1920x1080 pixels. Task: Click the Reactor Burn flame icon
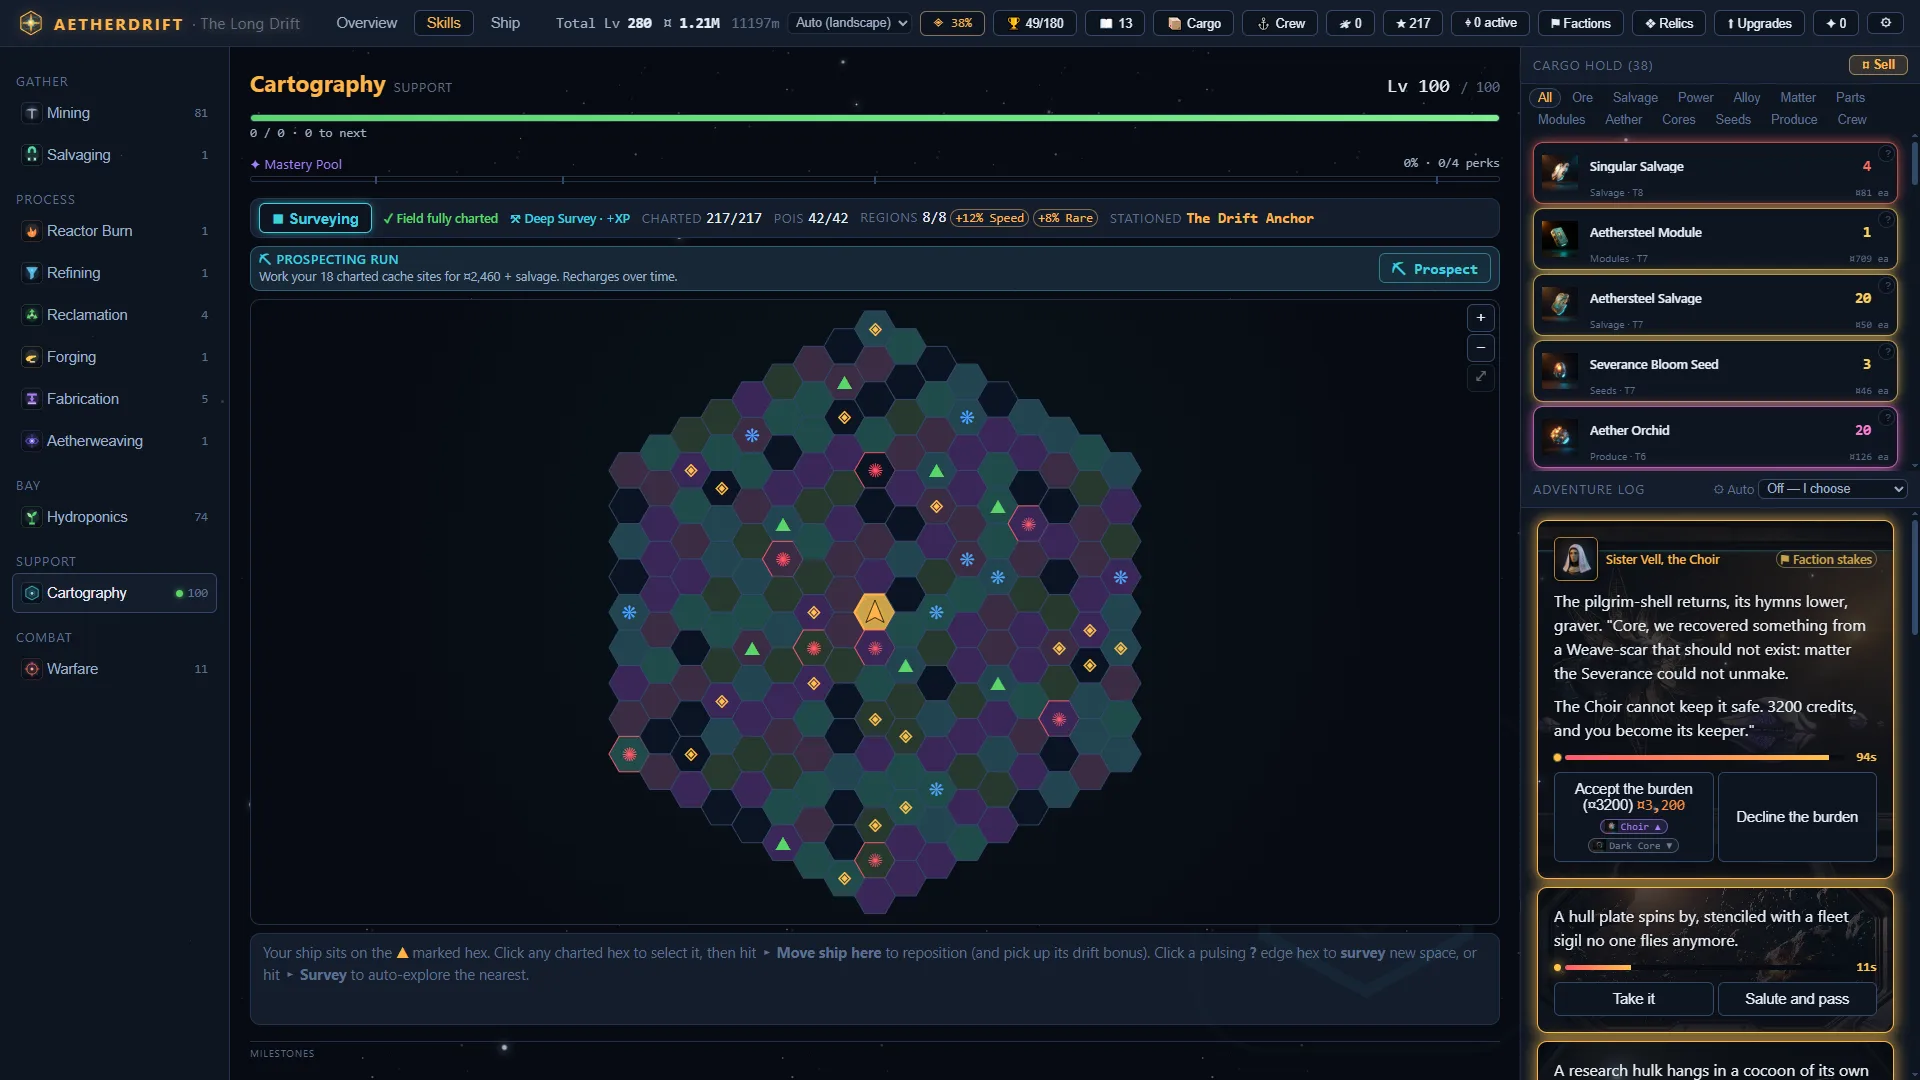32,231
